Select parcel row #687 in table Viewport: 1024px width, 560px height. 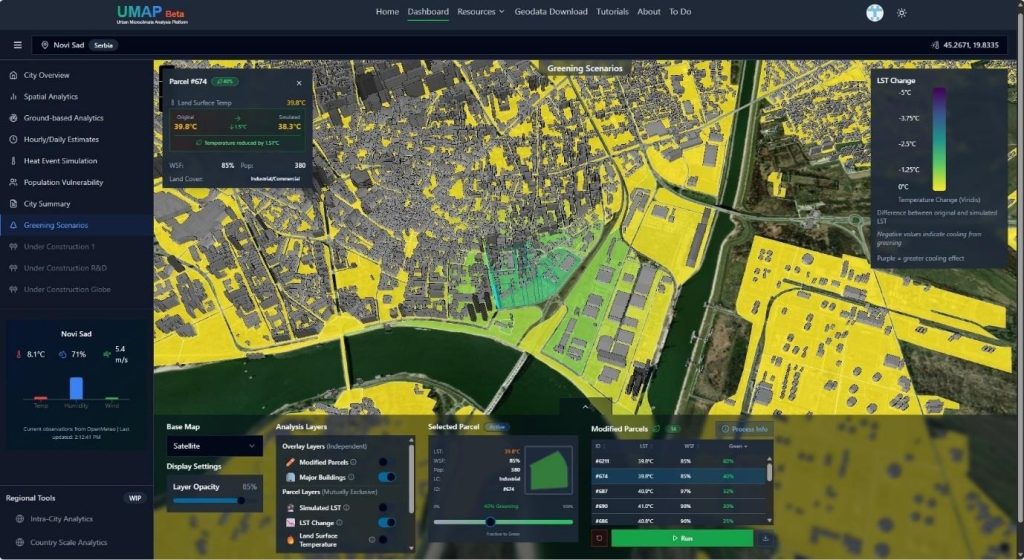679,491
